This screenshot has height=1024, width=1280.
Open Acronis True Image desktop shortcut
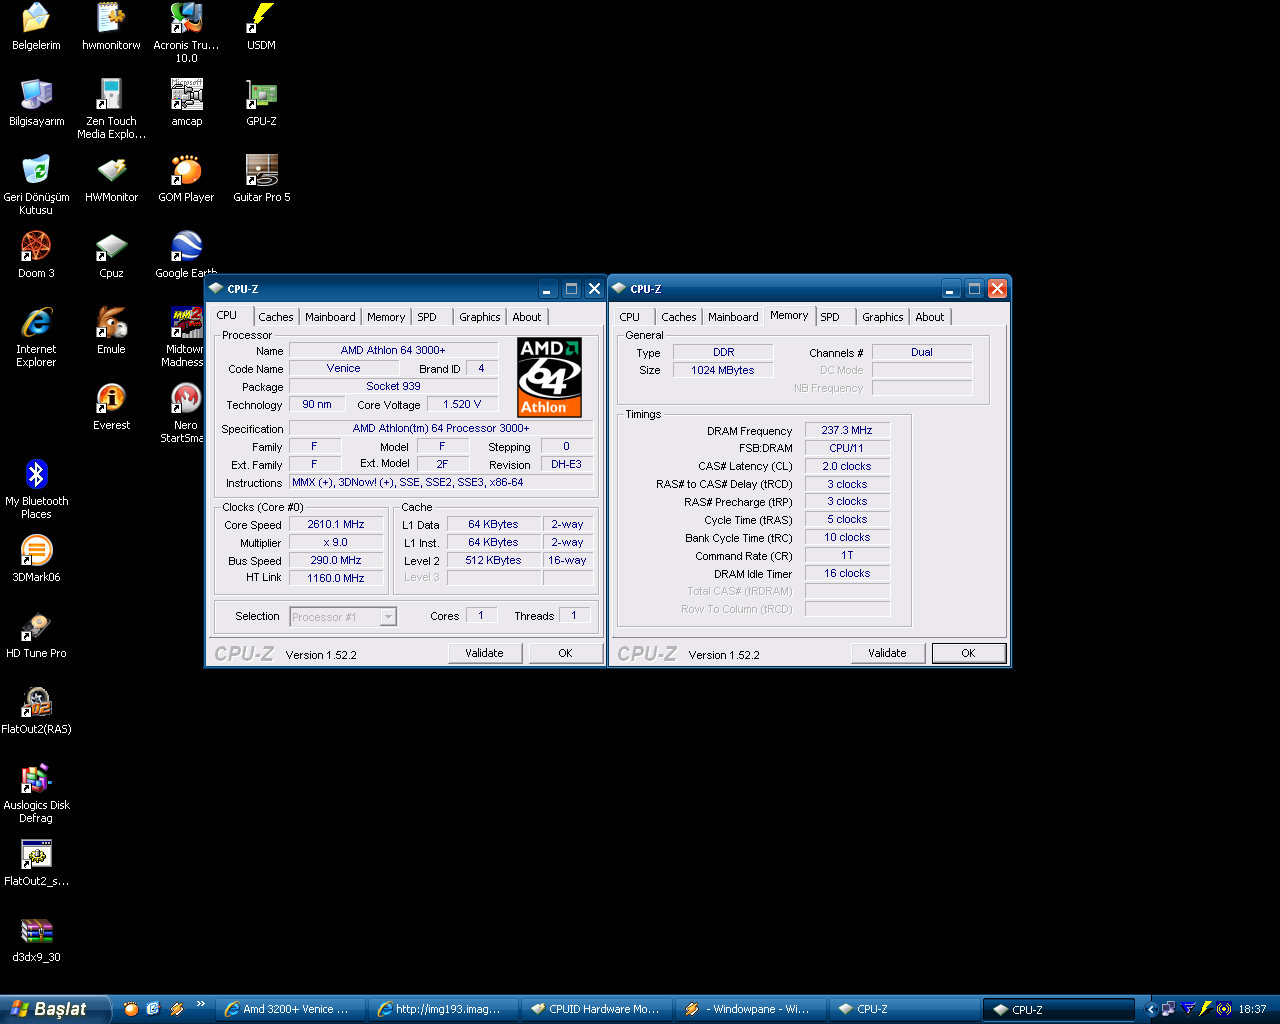186,33
